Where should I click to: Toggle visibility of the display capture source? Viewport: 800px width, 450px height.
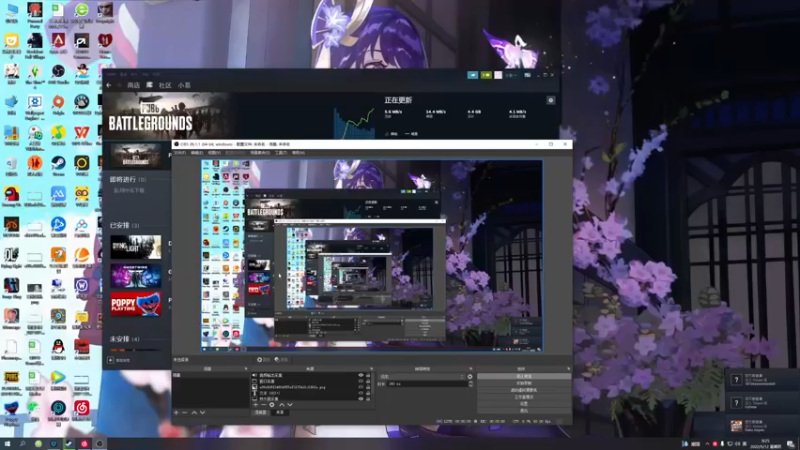(361, 398)
